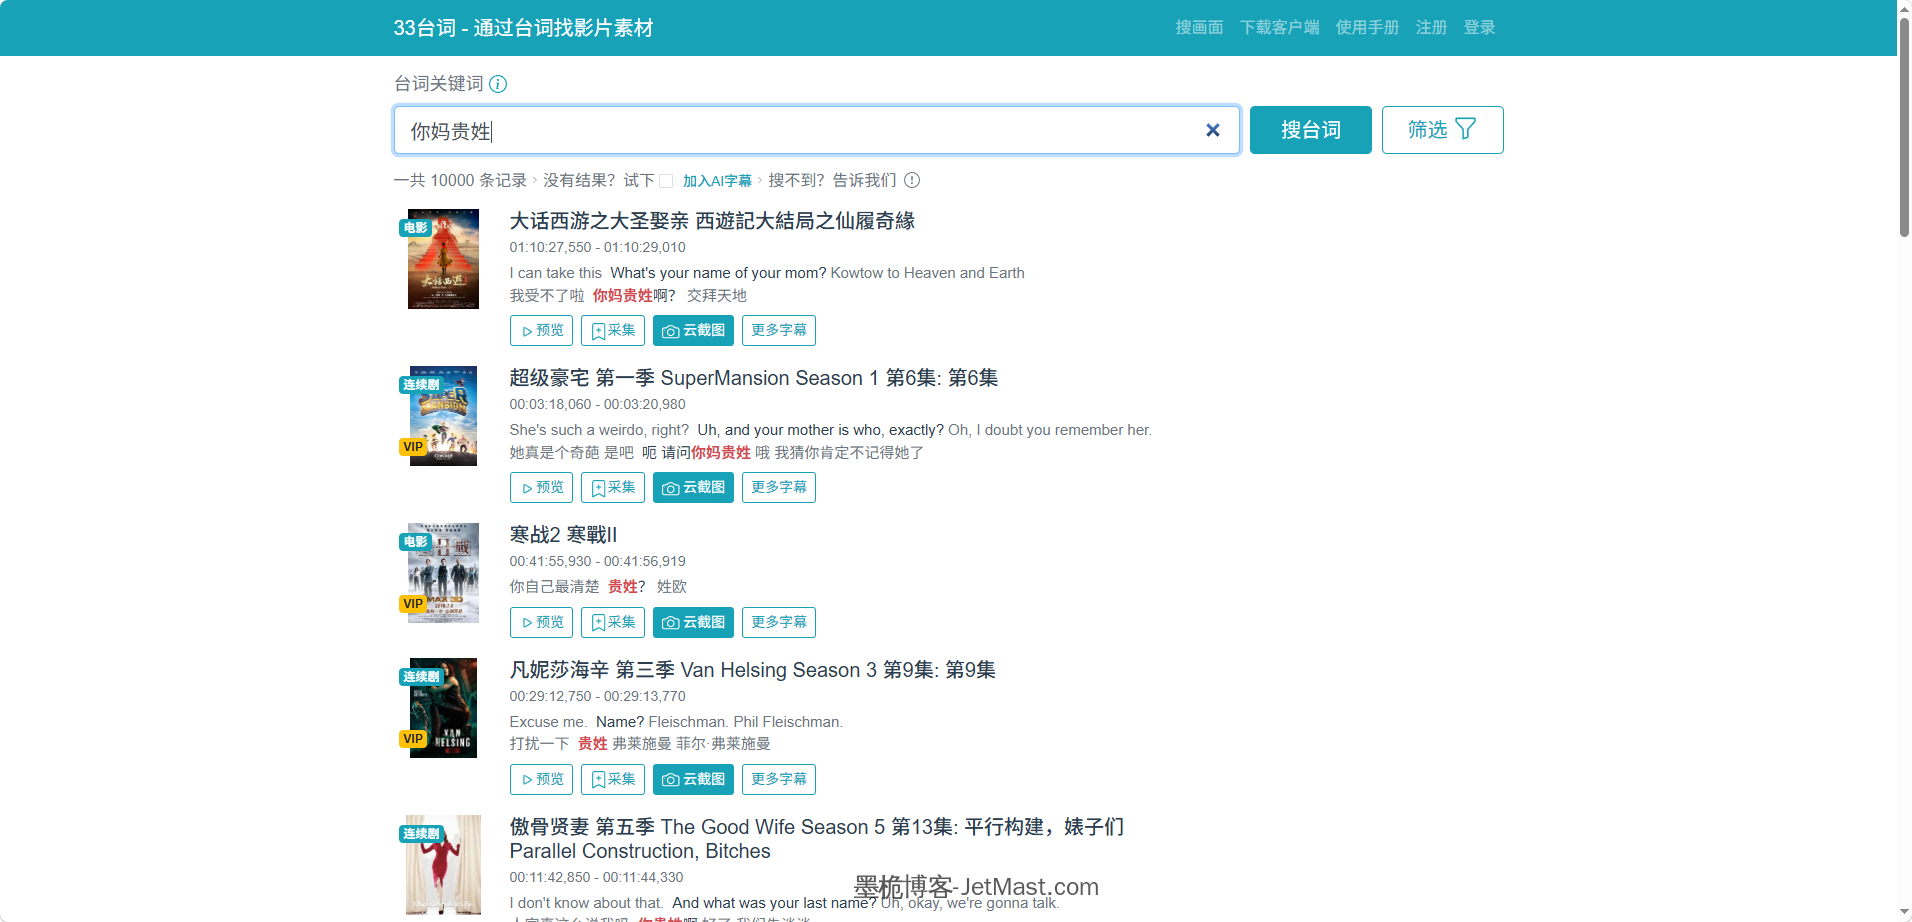Click 告诉我们 feedback link
The width and height of the screenshot is (1912, 922).
(865, 180)
